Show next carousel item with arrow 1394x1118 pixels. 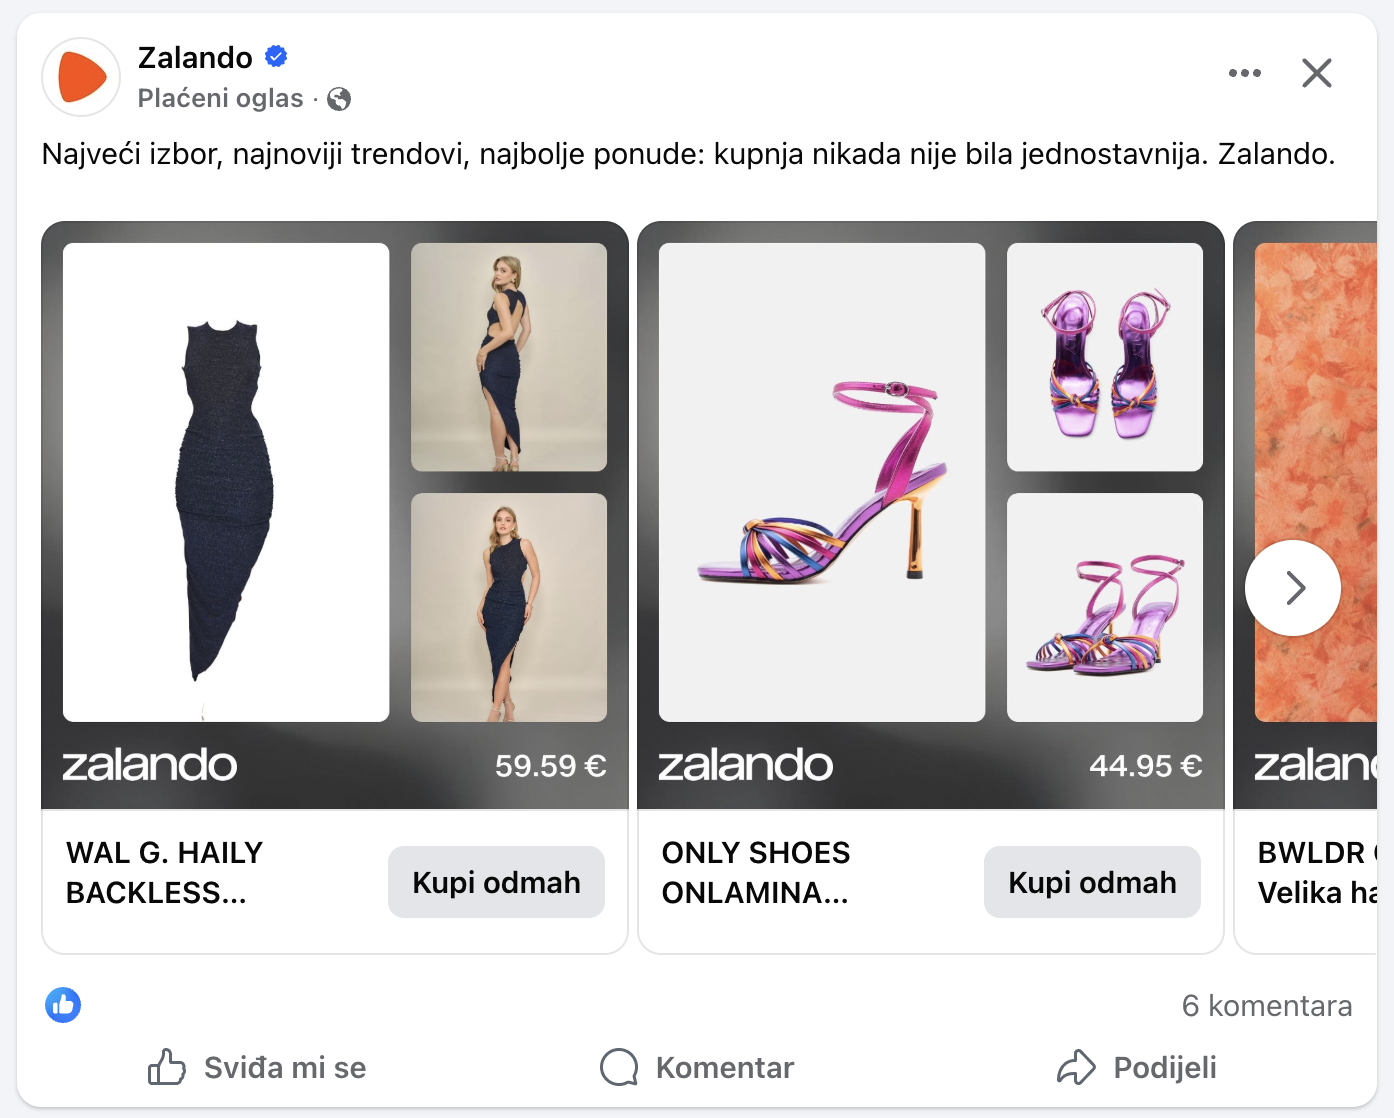1293,588
